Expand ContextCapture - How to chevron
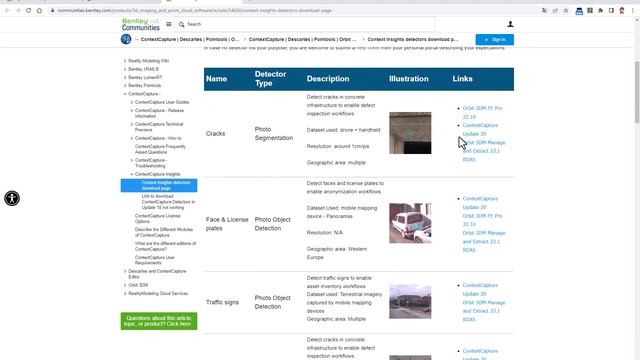The image size is (640, 360). tap(132, 138)
